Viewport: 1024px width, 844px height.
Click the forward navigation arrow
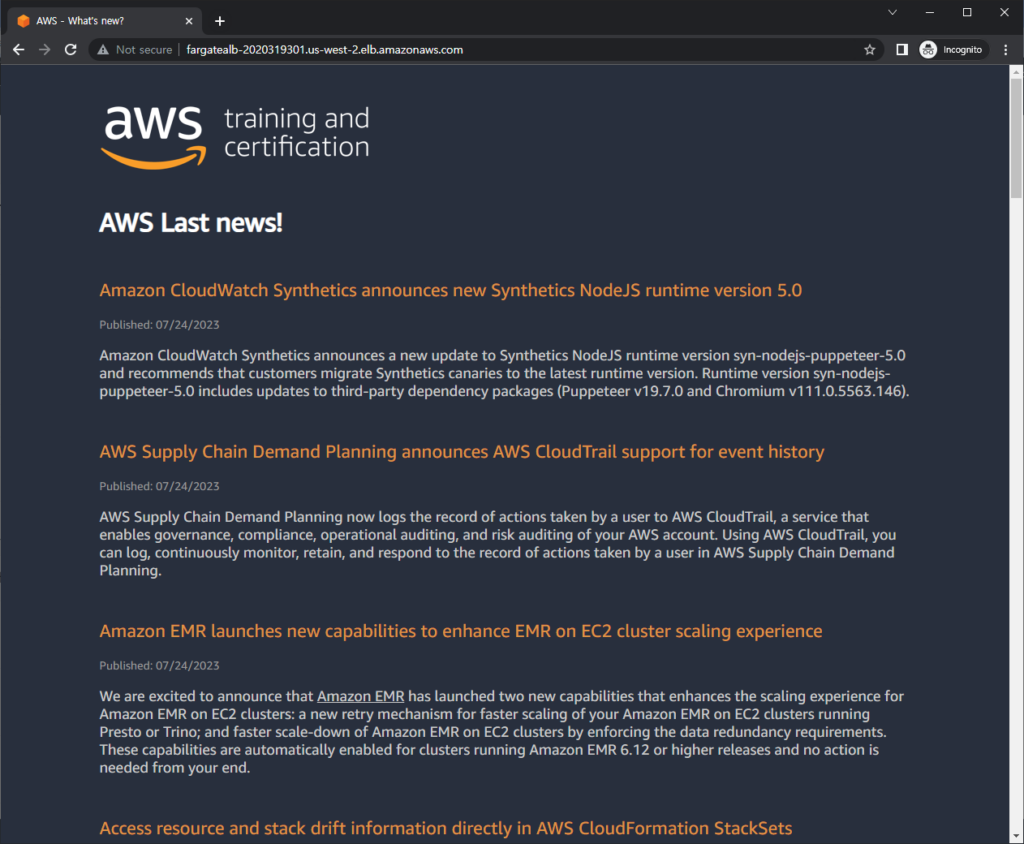(44, 50)
